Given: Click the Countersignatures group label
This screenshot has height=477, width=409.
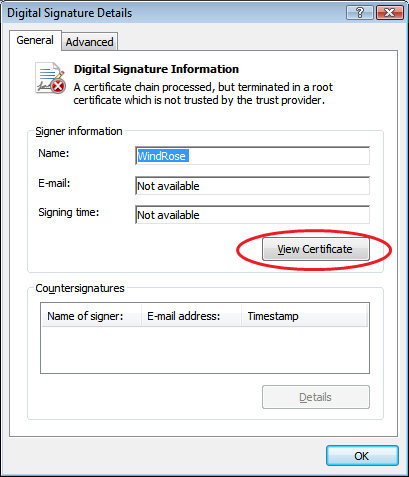Looking at the screenshot, I should [x=80, y=288].
